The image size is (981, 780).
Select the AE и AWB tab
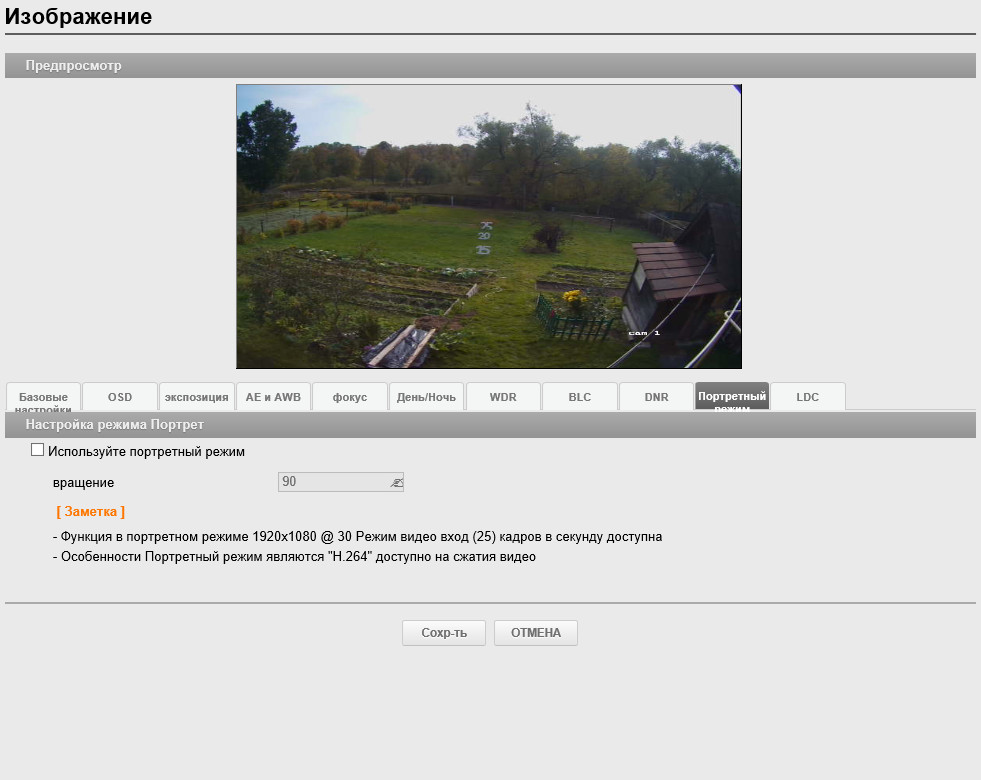[273, 397]
